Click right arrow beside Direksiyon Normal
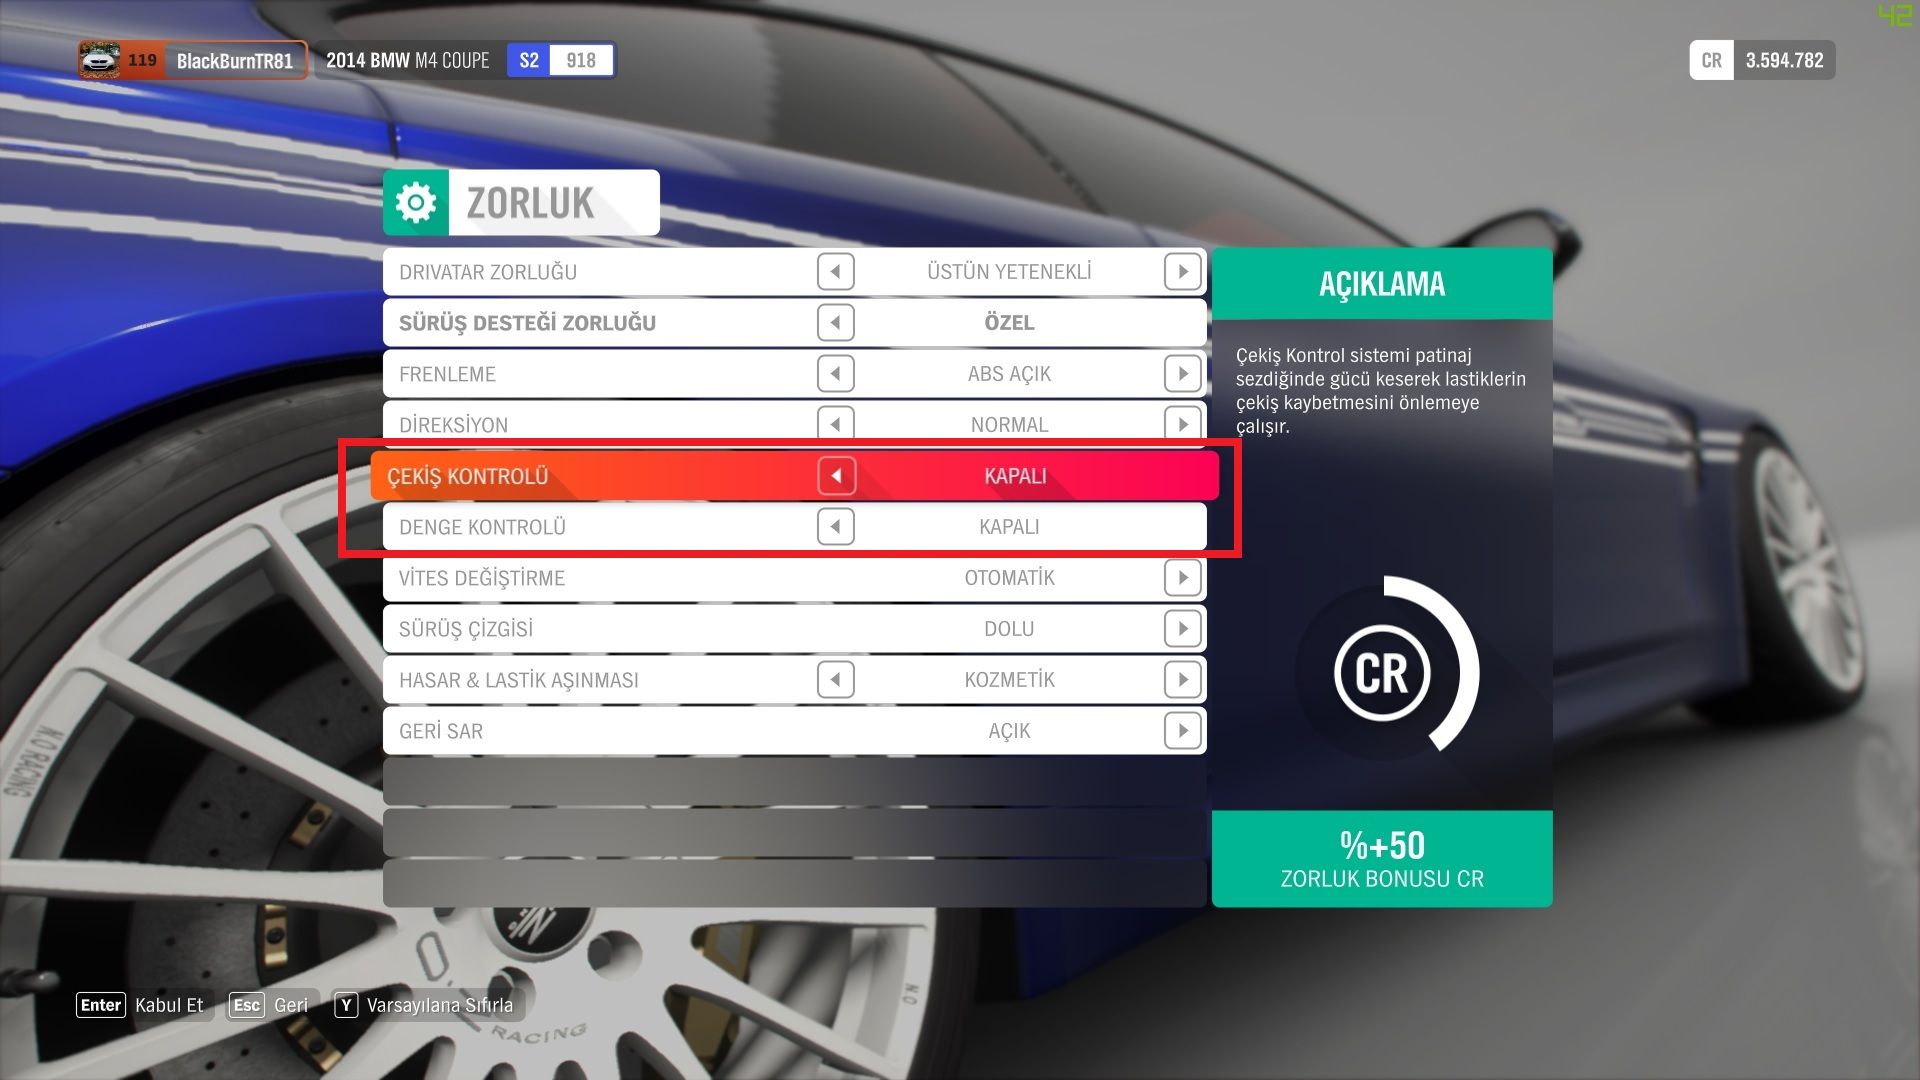The width and height of the screenshot is (1920, 1080). [1182, 424]
